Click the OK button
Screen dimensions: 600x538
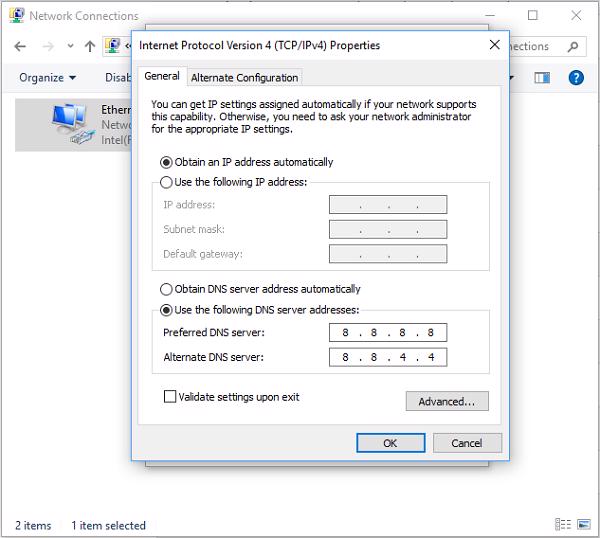coord(390,442)
